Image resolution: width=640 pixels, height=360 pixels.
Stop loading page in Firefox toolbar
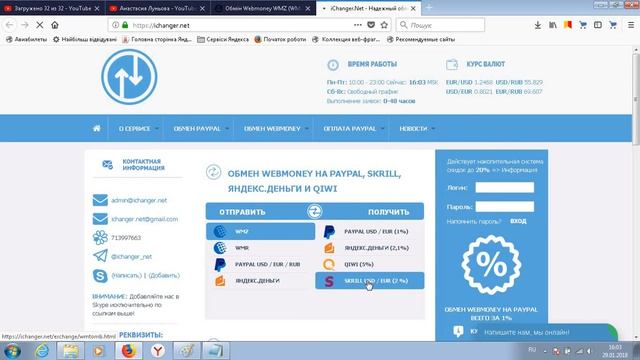tap(40, 25)
